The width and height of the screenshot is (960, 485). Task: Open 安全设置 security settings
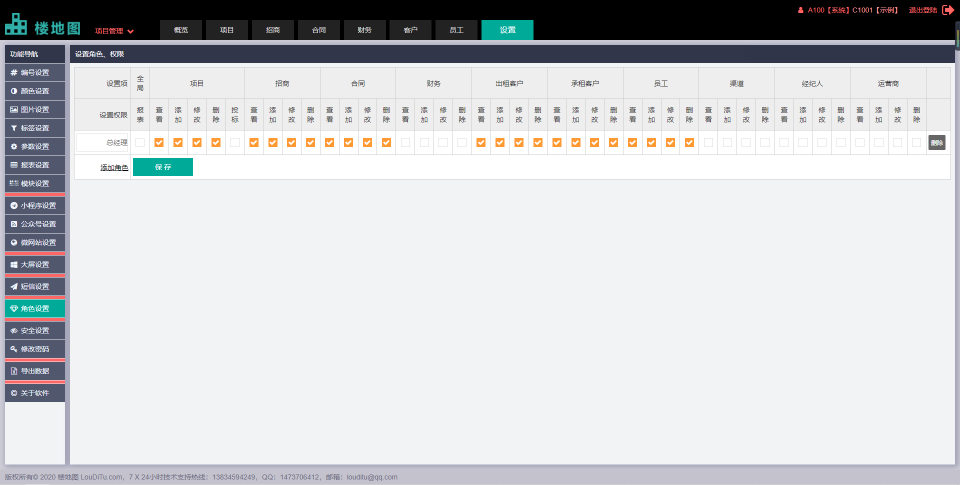(35, 330)
